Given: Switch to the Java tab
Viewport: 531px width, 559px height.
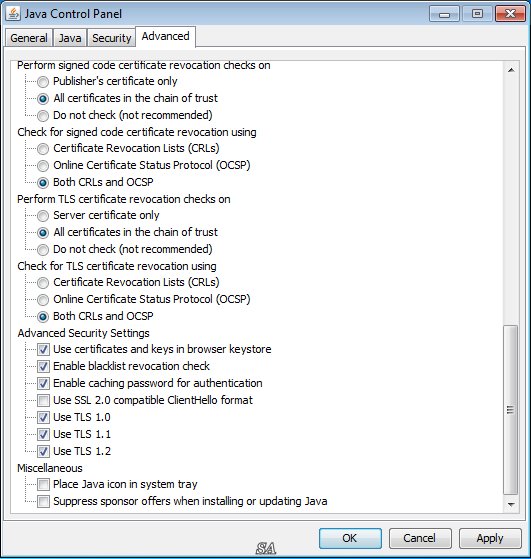Looking at the screenshot, I should pos(70,38).
